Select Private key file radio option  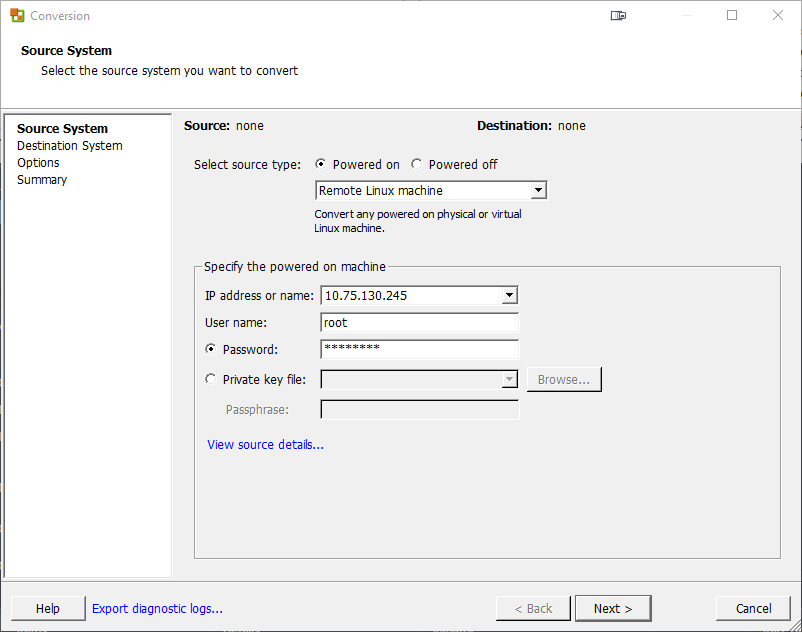[x=210, y=380]
